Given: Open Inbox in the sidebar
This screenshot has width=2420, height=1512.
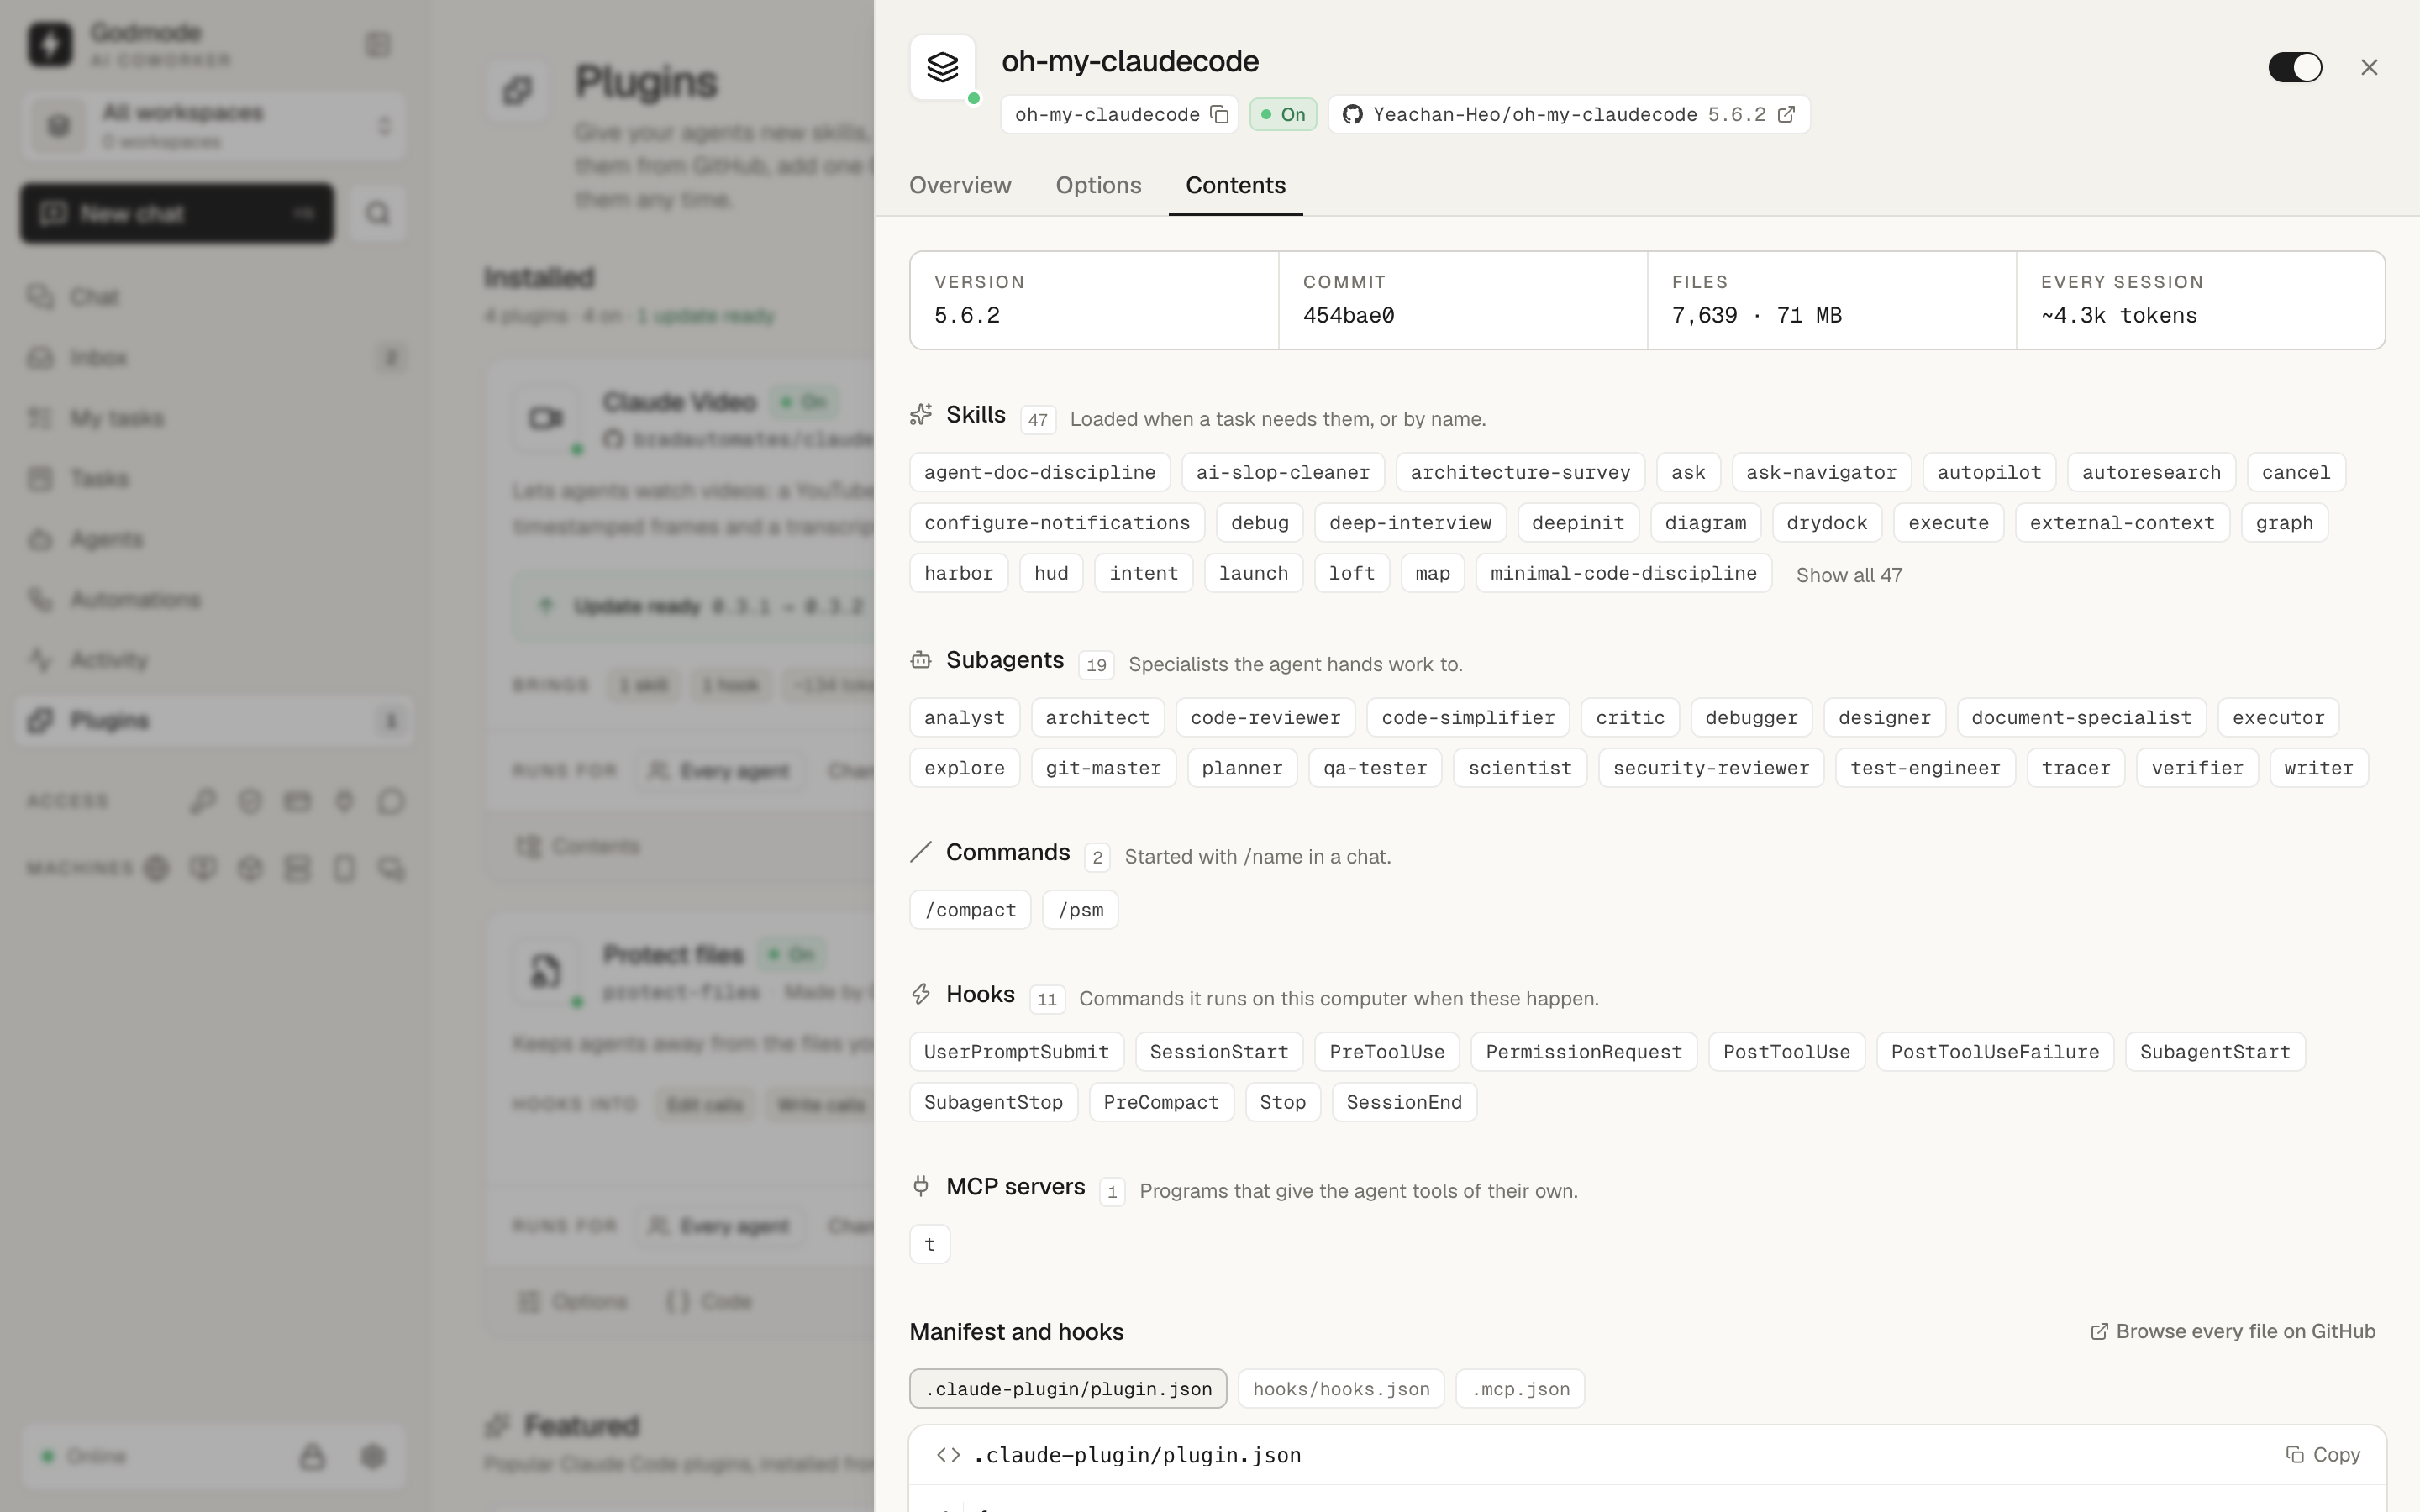Looking at the screenshot, I should tap(215, 357).
